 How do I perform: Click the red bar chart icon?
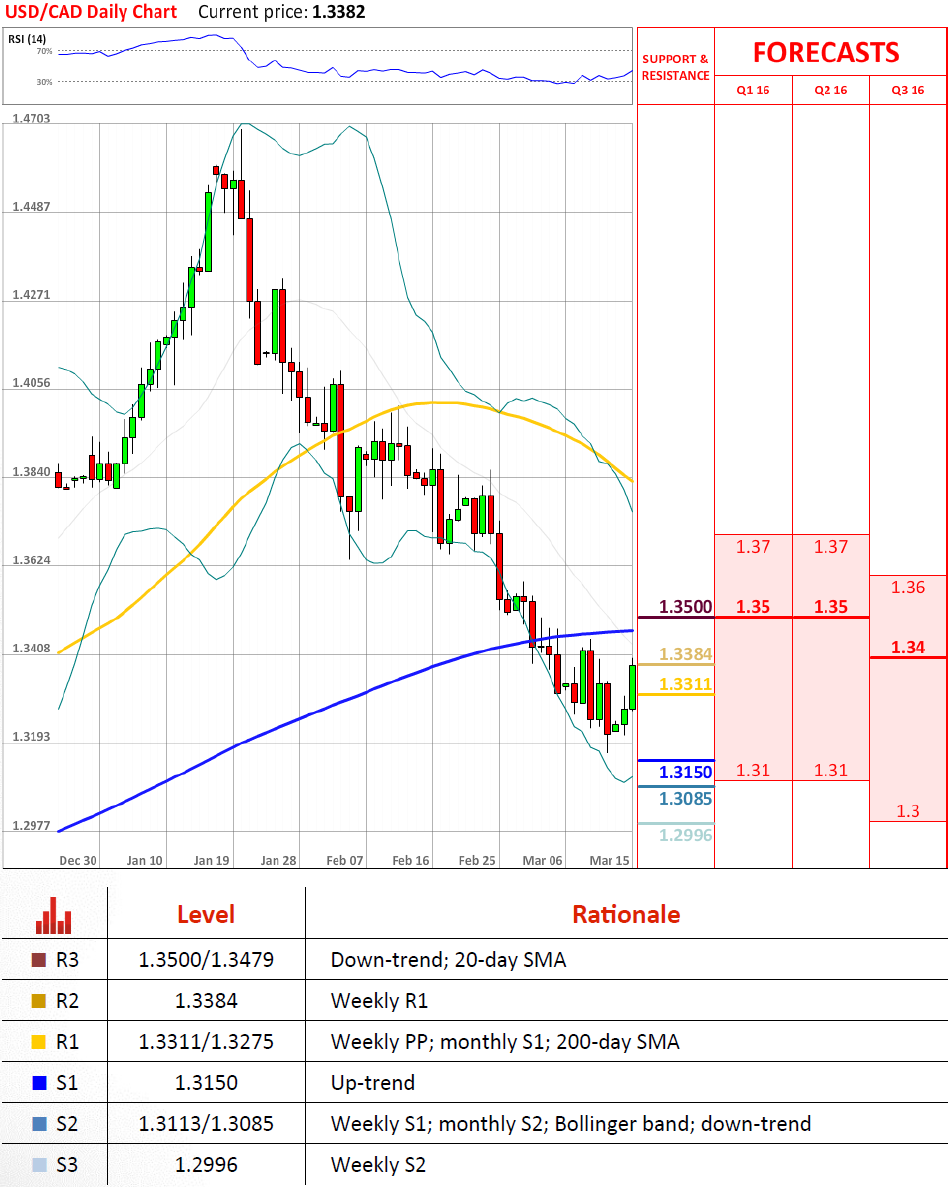53,915
